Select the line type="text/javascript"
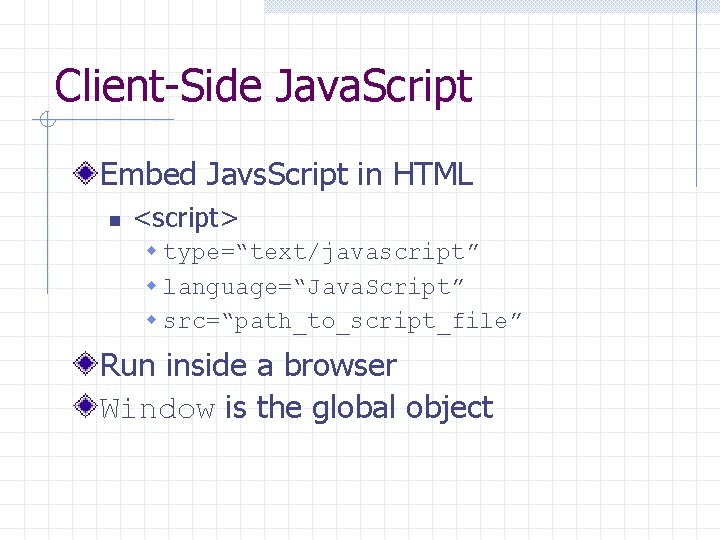720x540 pixels. point(321,253)
